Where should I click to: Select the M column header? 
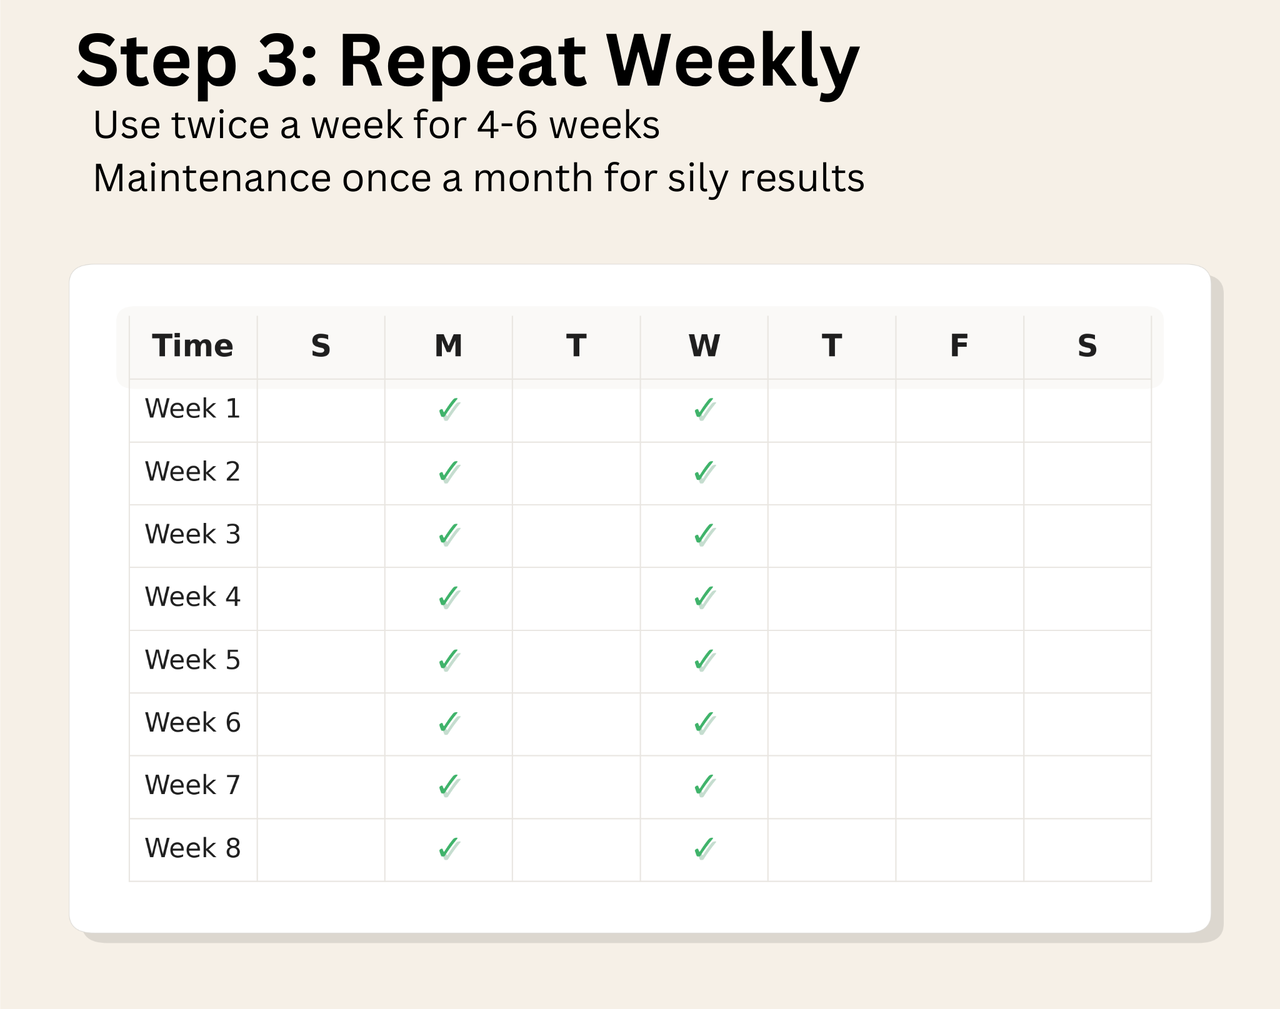(x=449, y=346)
